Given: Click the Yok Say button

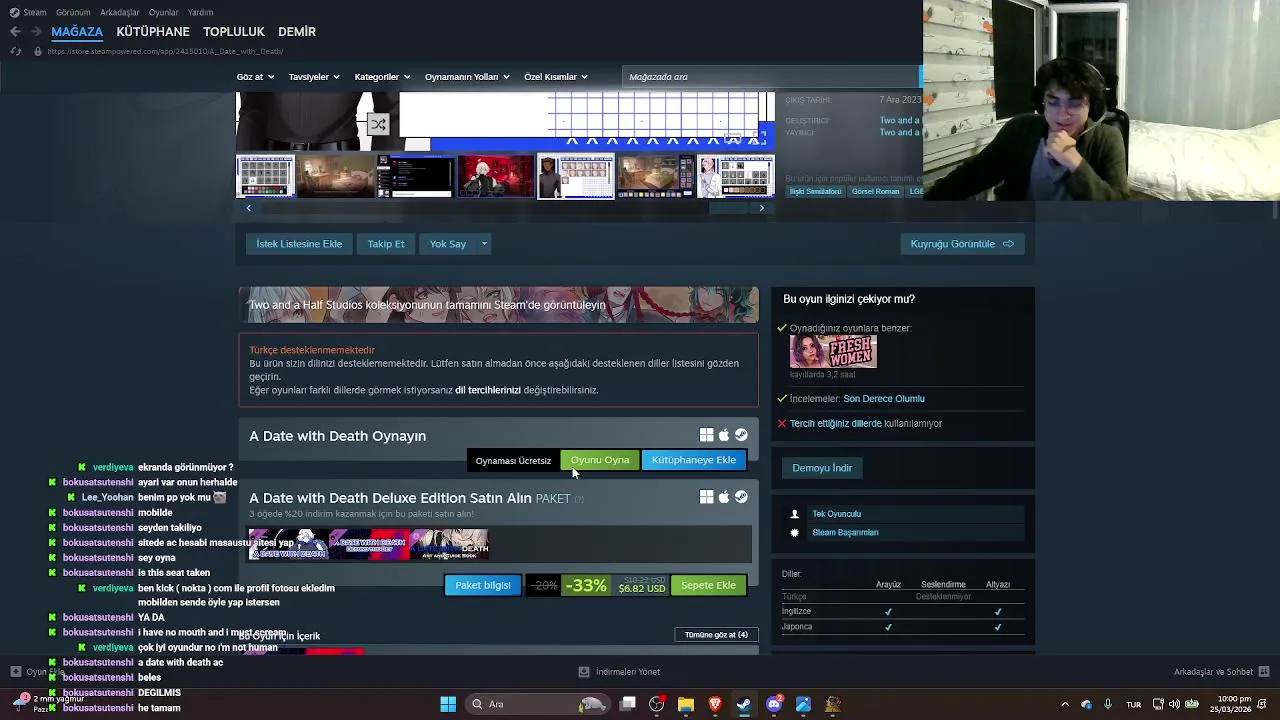Looking at the screenshot, I should [448, 244].
